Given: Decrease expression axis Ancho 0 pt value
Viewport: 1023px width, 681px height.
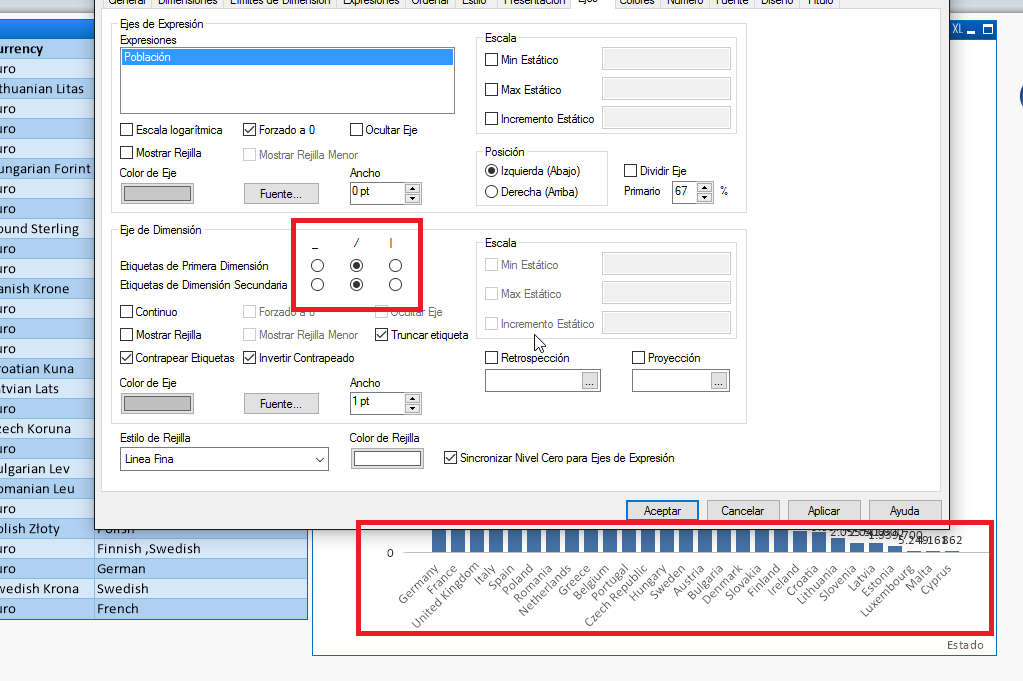Looking at the screenshot, I should click(412, 198).
